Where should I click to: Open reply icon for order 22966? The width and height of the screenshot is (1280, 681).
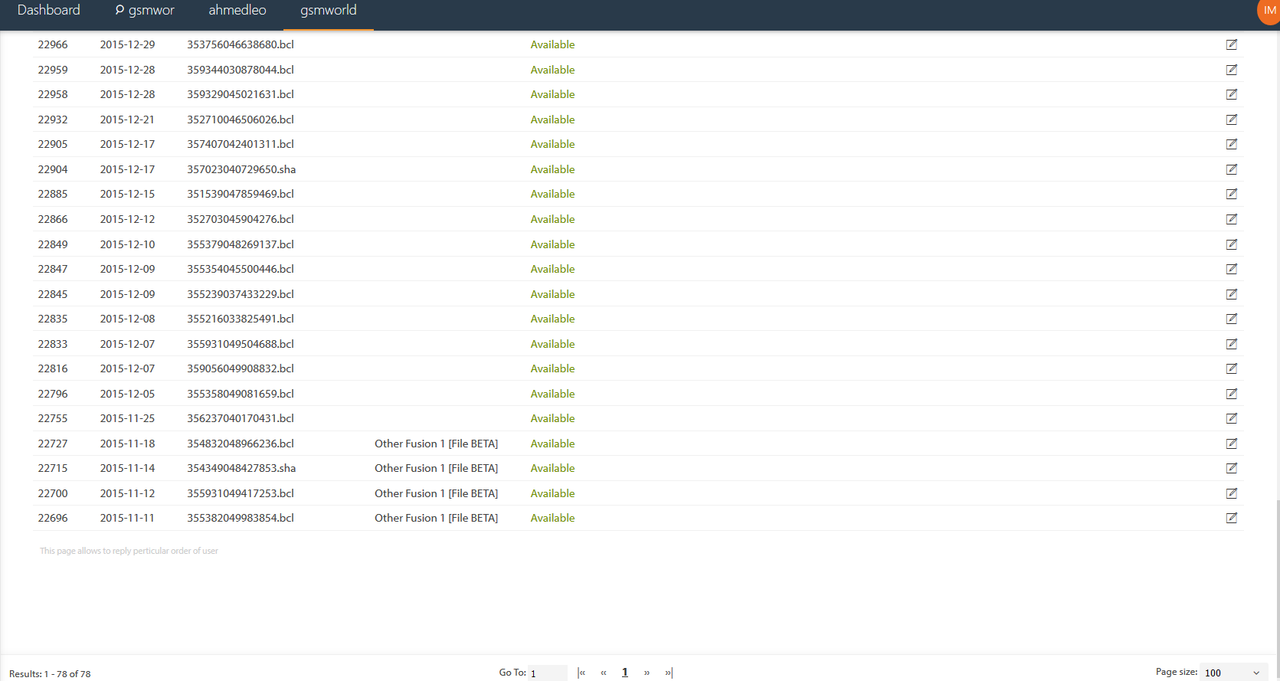click(x=1231, y=45)
